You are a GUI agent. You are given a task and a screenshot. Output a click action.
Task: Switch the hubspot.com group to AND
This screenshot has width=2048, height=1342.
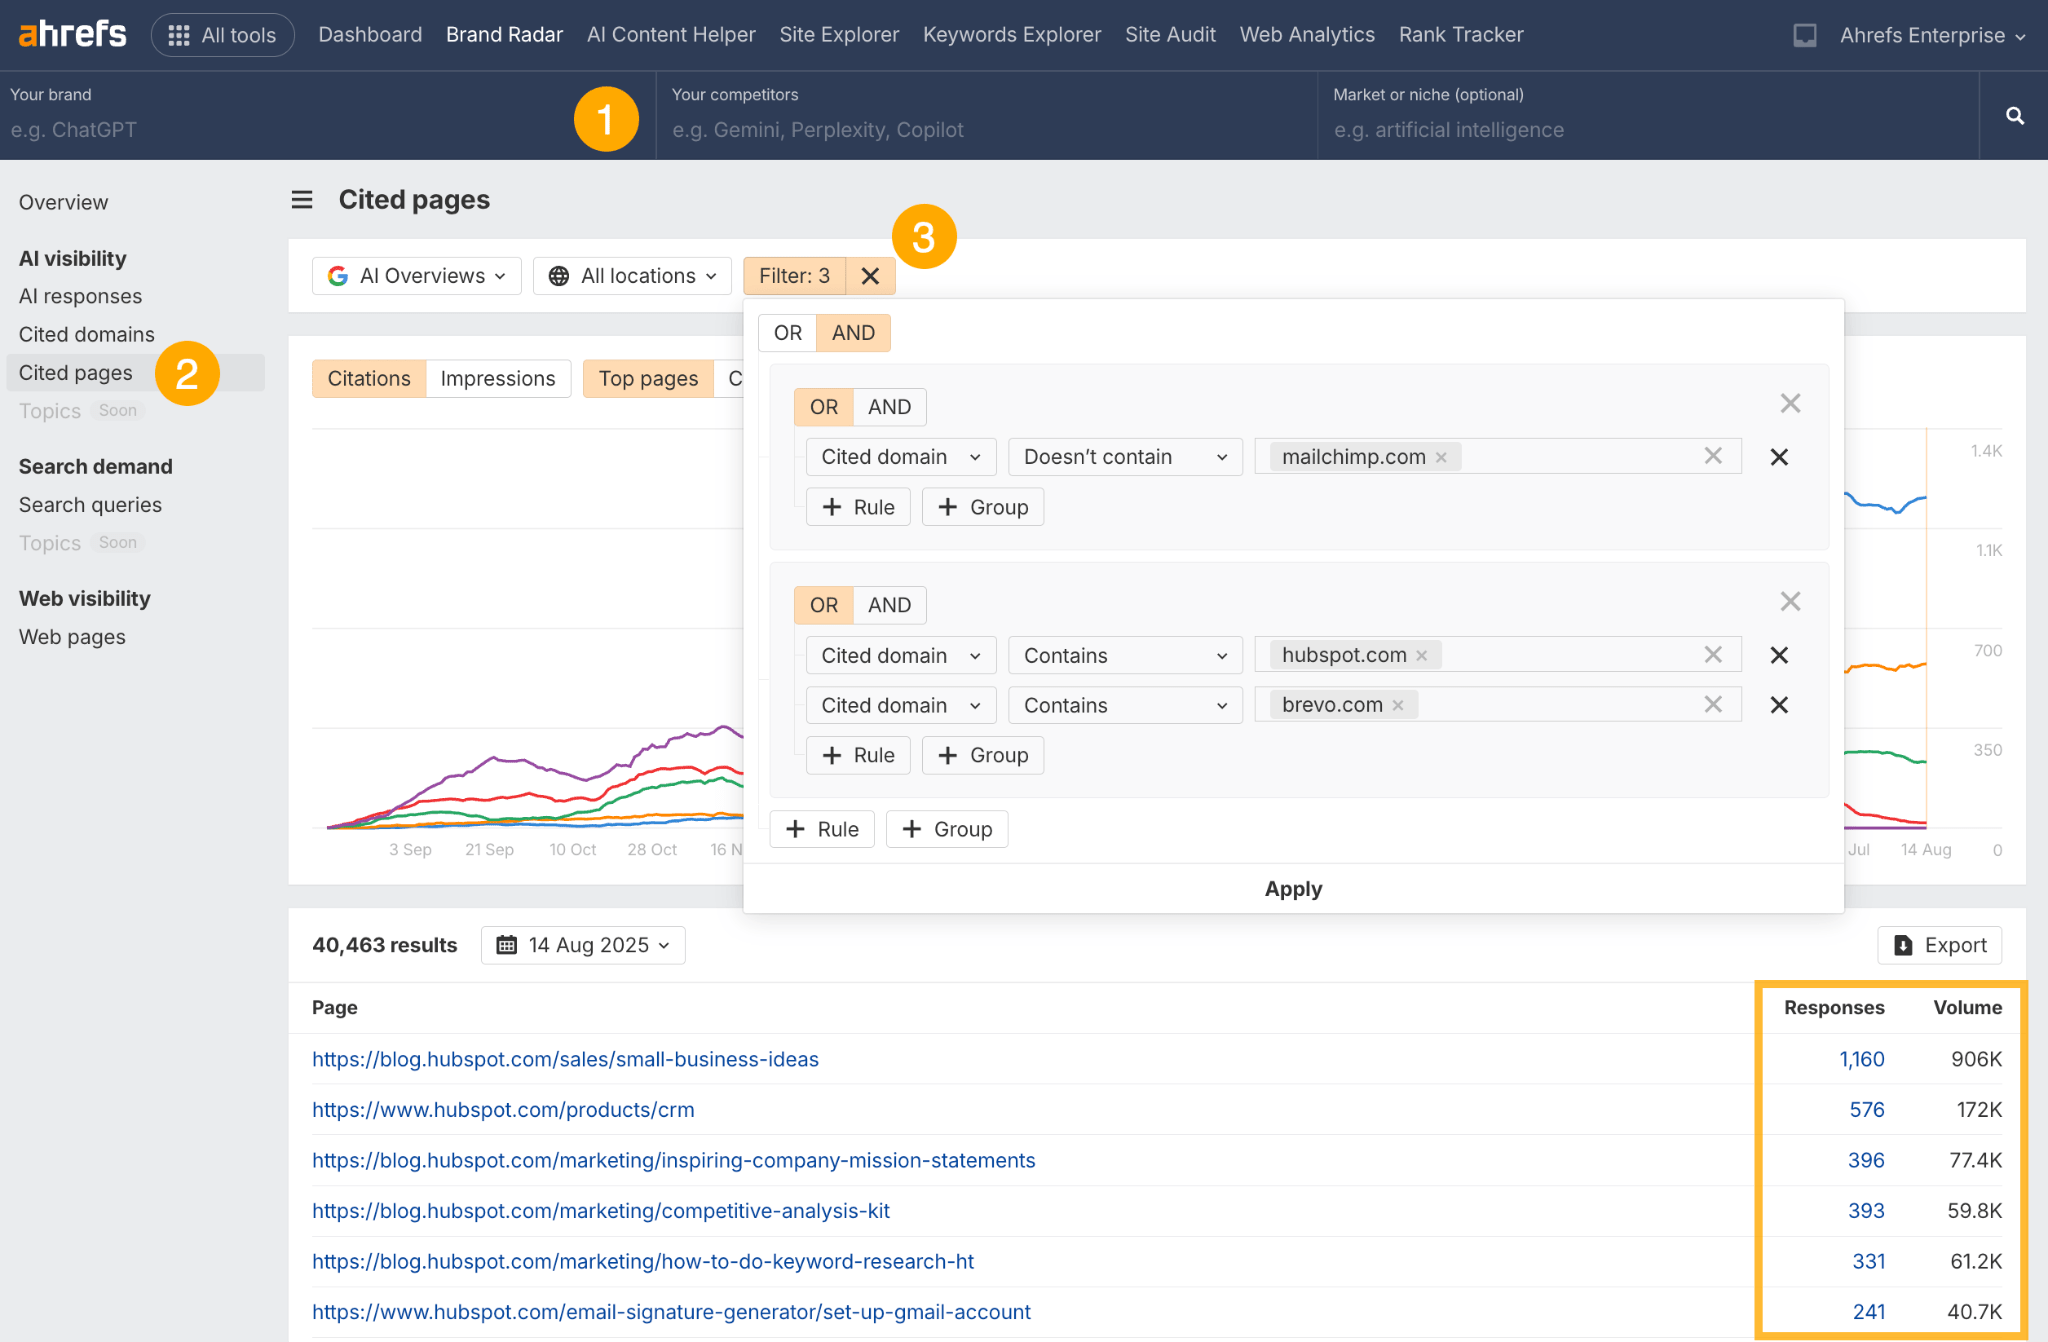pyautogui.click(x=888, y=604)
